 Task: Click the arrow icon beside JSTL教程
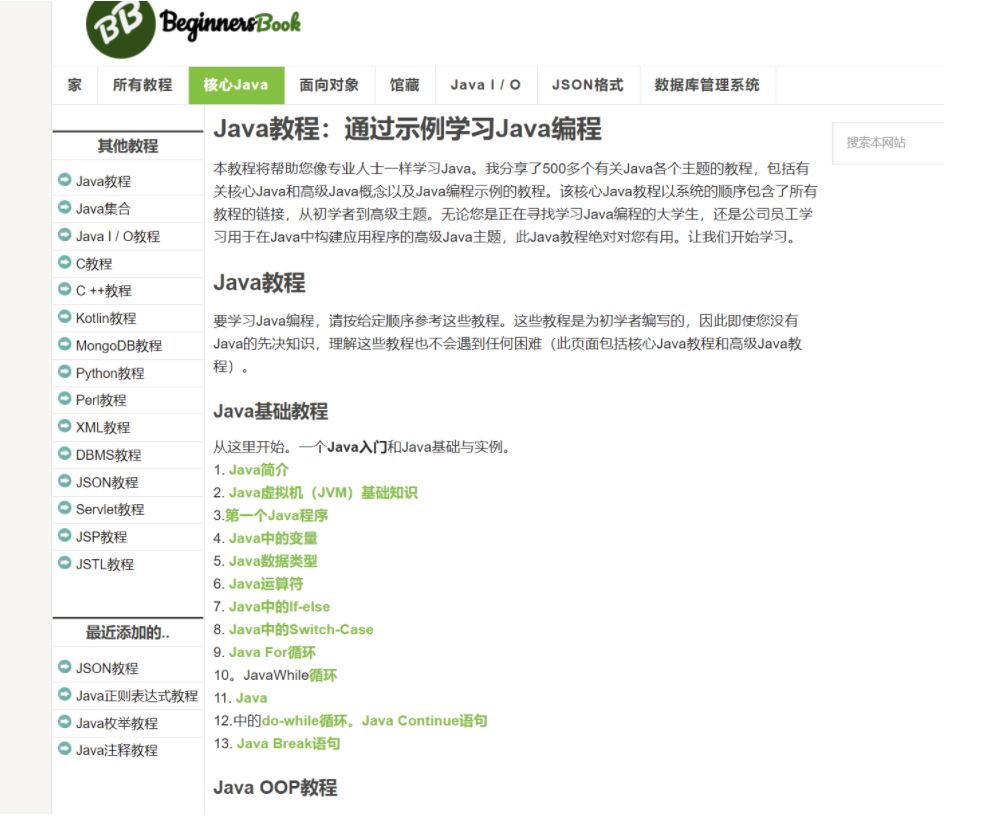tap(65, 563)
